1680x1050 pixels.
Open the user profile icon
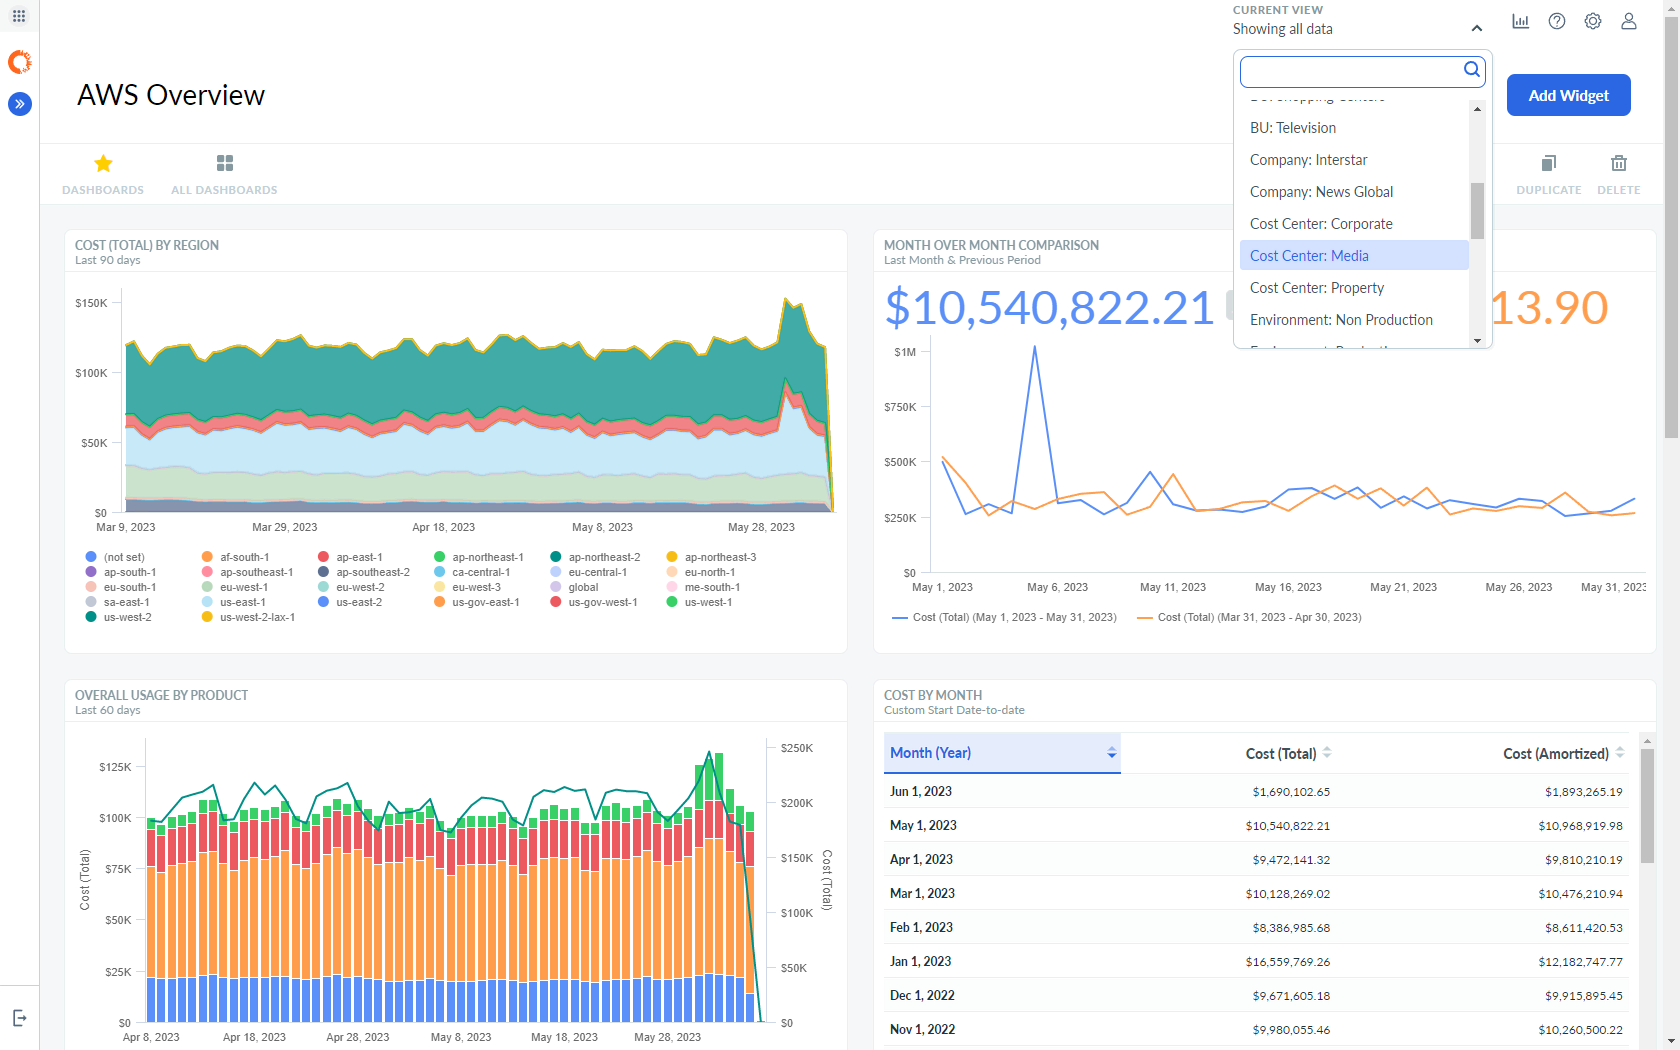tap(1629, 20)
